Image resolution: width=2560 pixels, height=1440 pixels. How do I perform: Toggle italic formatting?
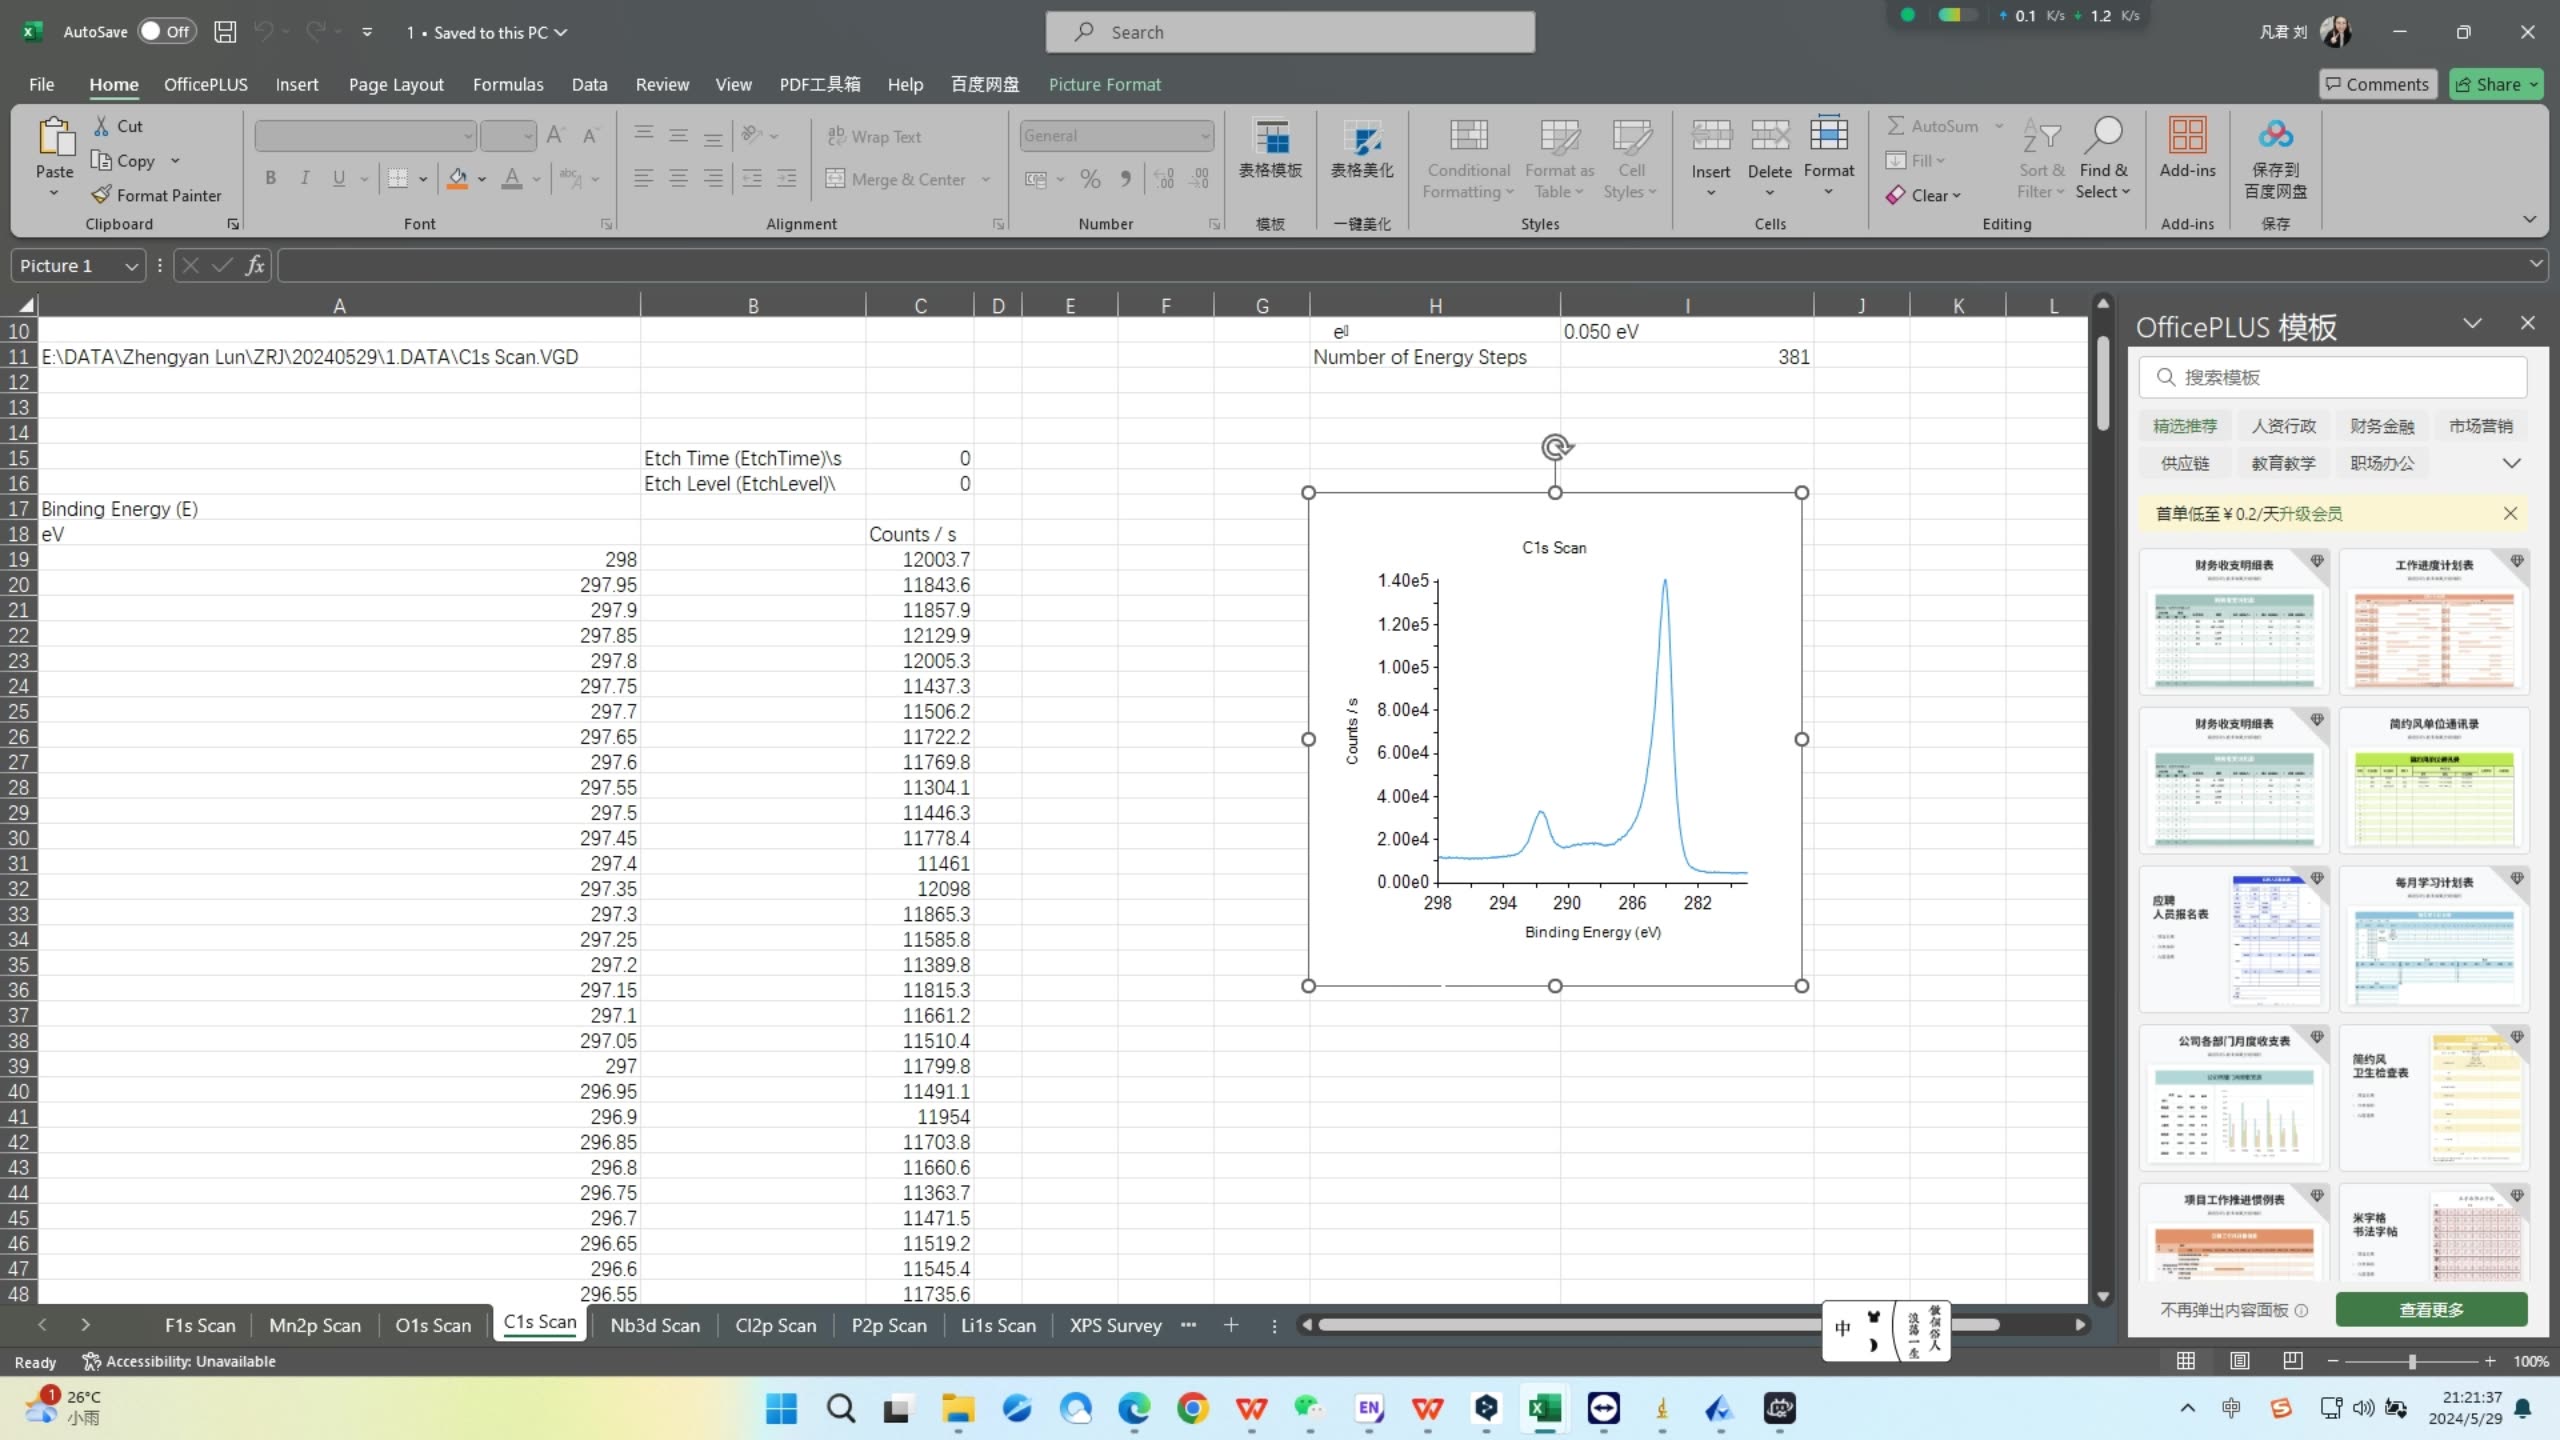point(304,177)
